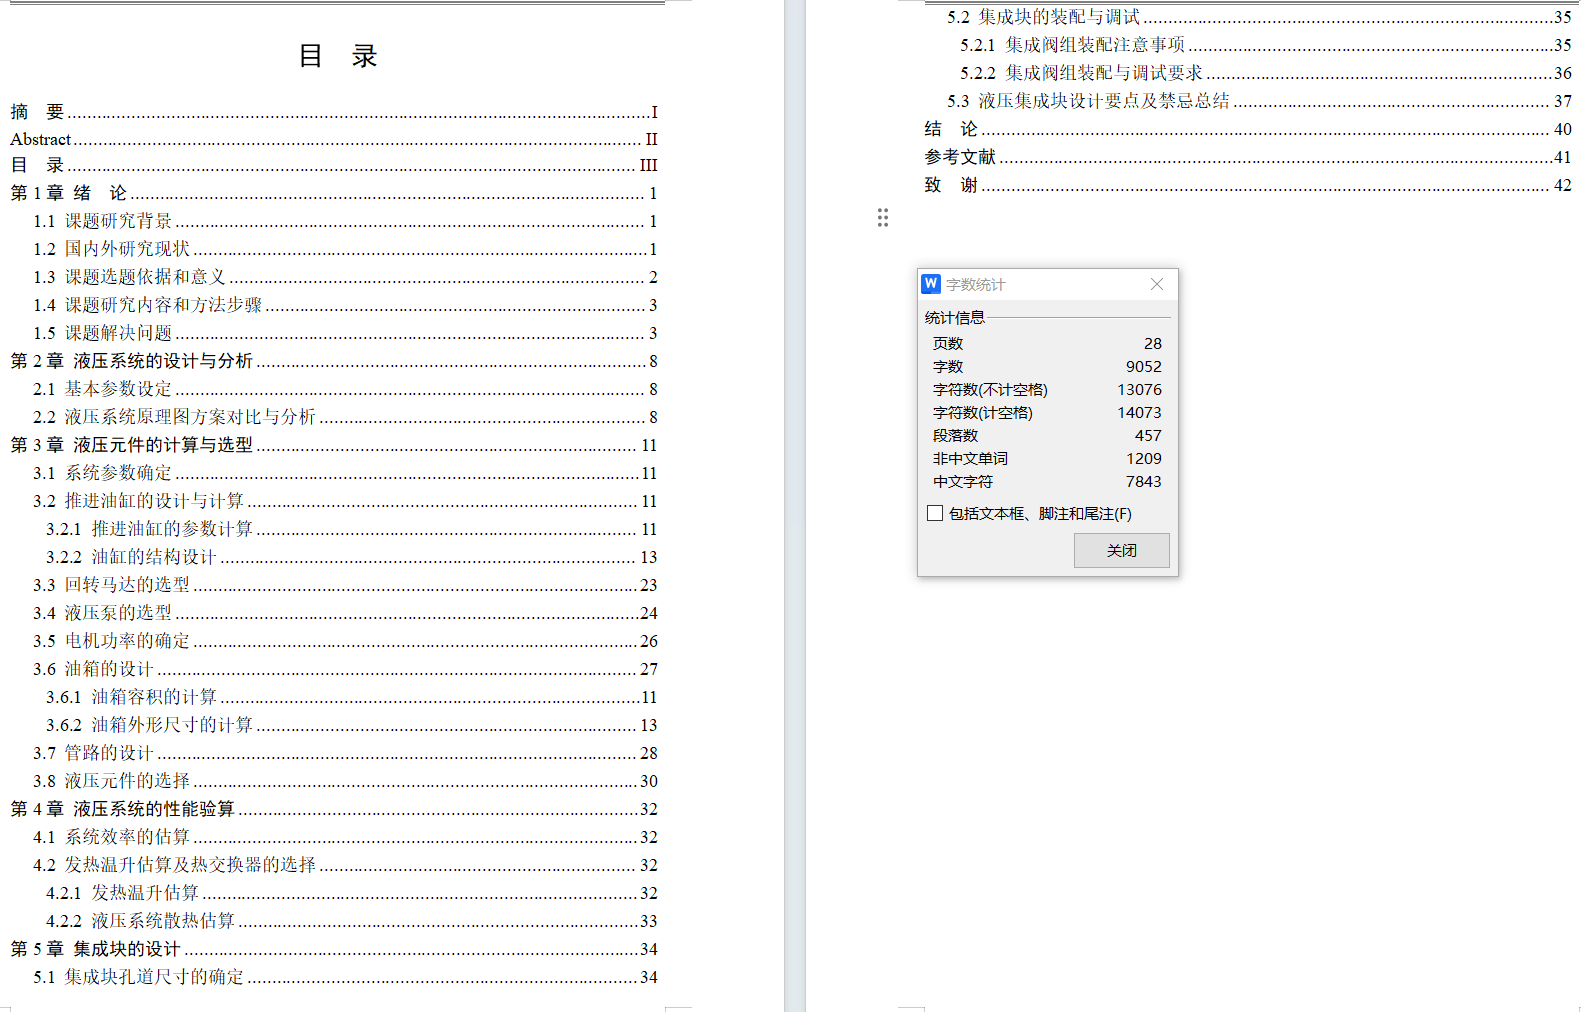Click 字符数(计空格) value 14073
The height and width of the screenshot is (1012, 1581).
click(1140, 413)
